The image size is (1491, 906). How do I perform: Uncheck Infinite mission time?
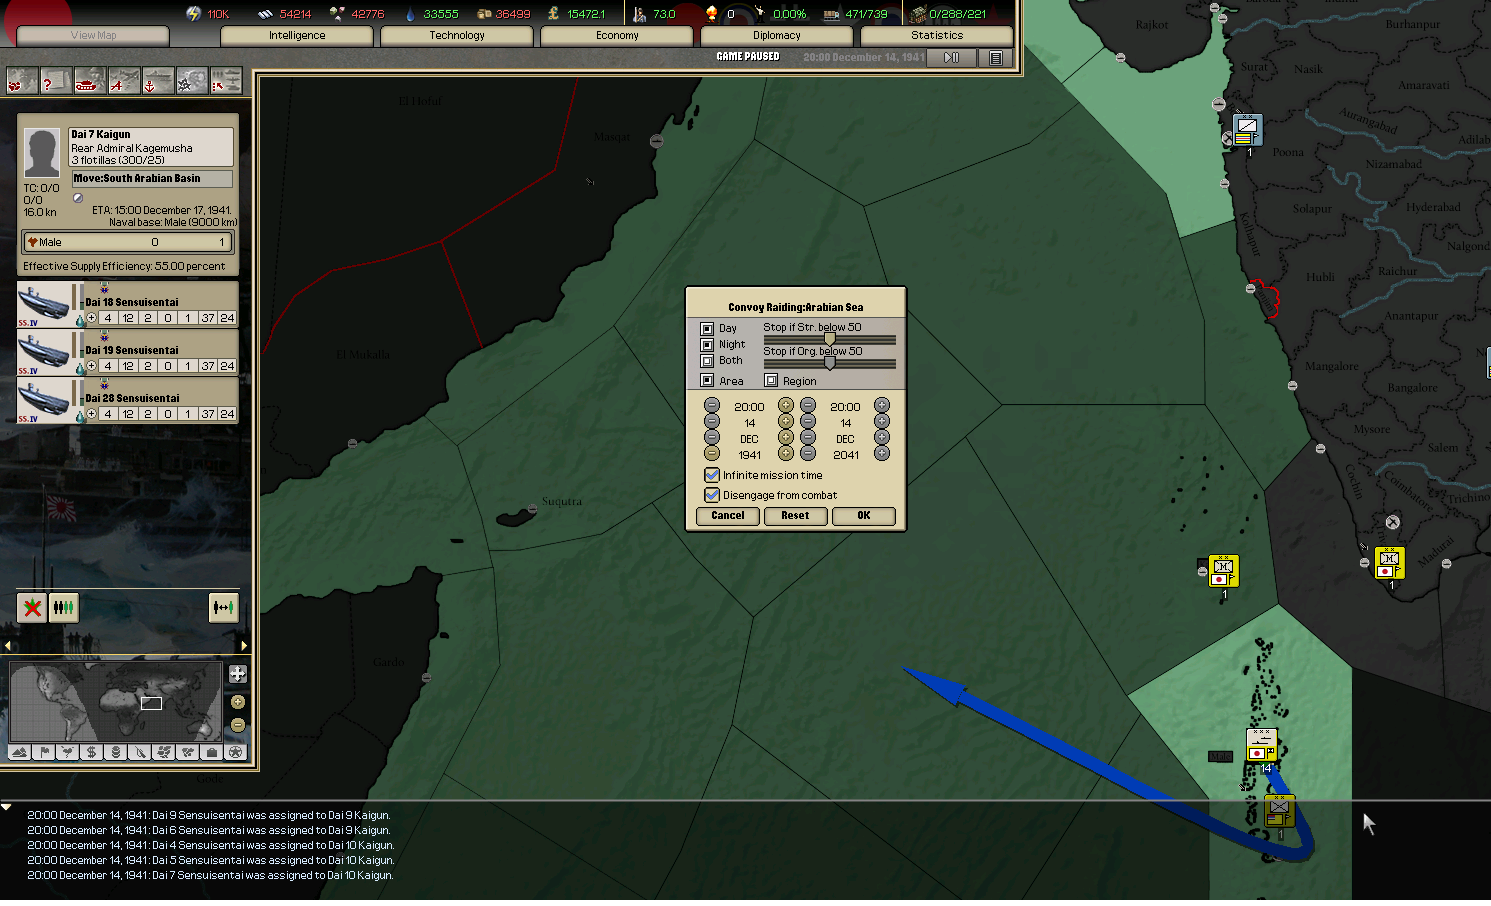712,475
